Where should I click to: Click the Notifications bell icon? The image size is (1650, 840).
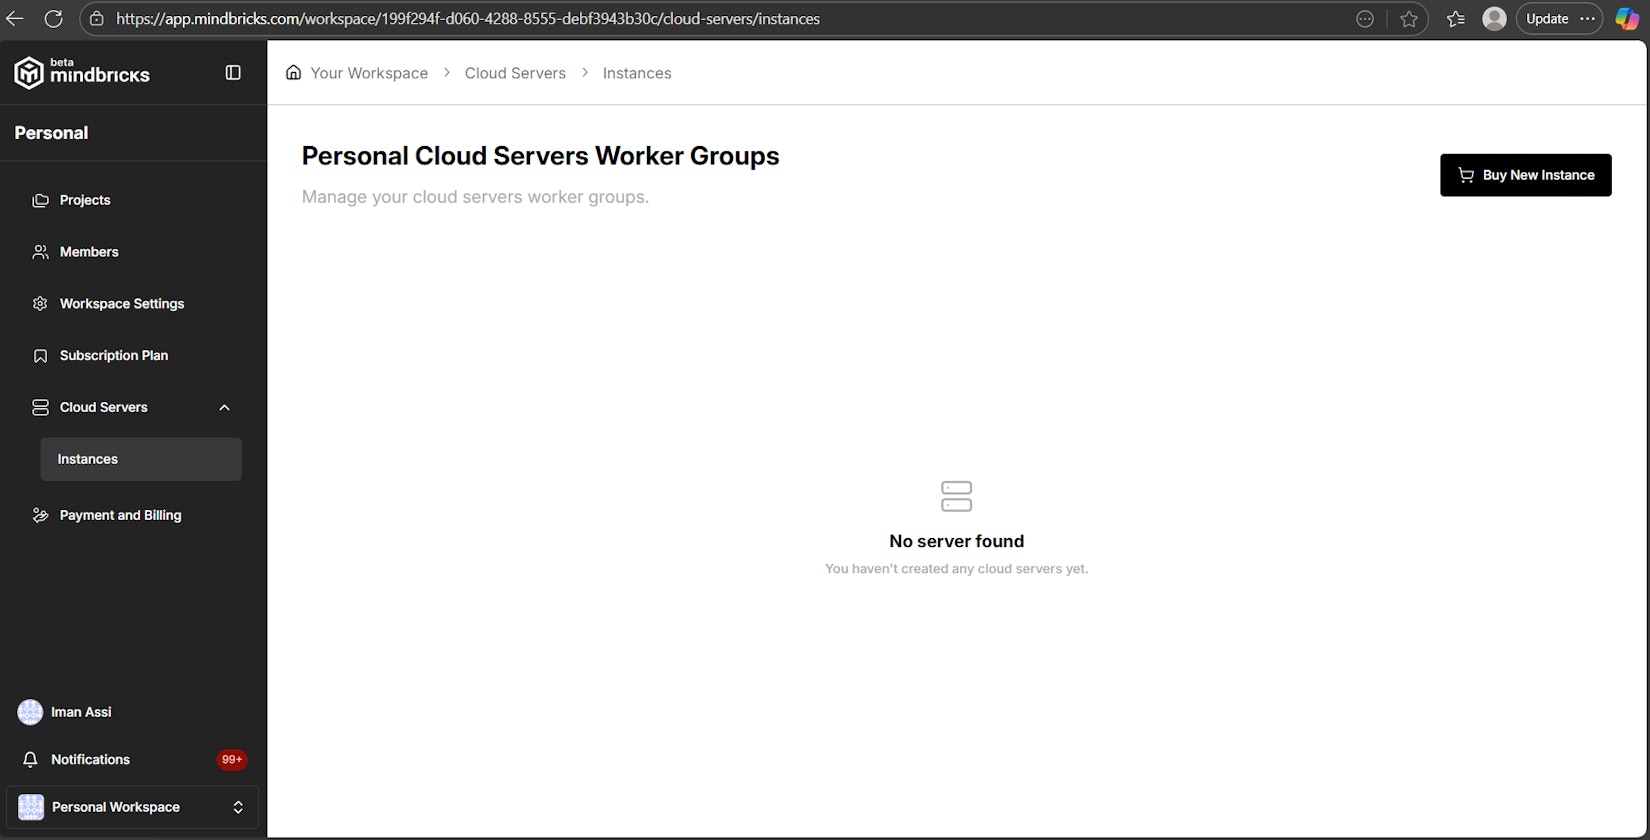[x=30, y=760]
